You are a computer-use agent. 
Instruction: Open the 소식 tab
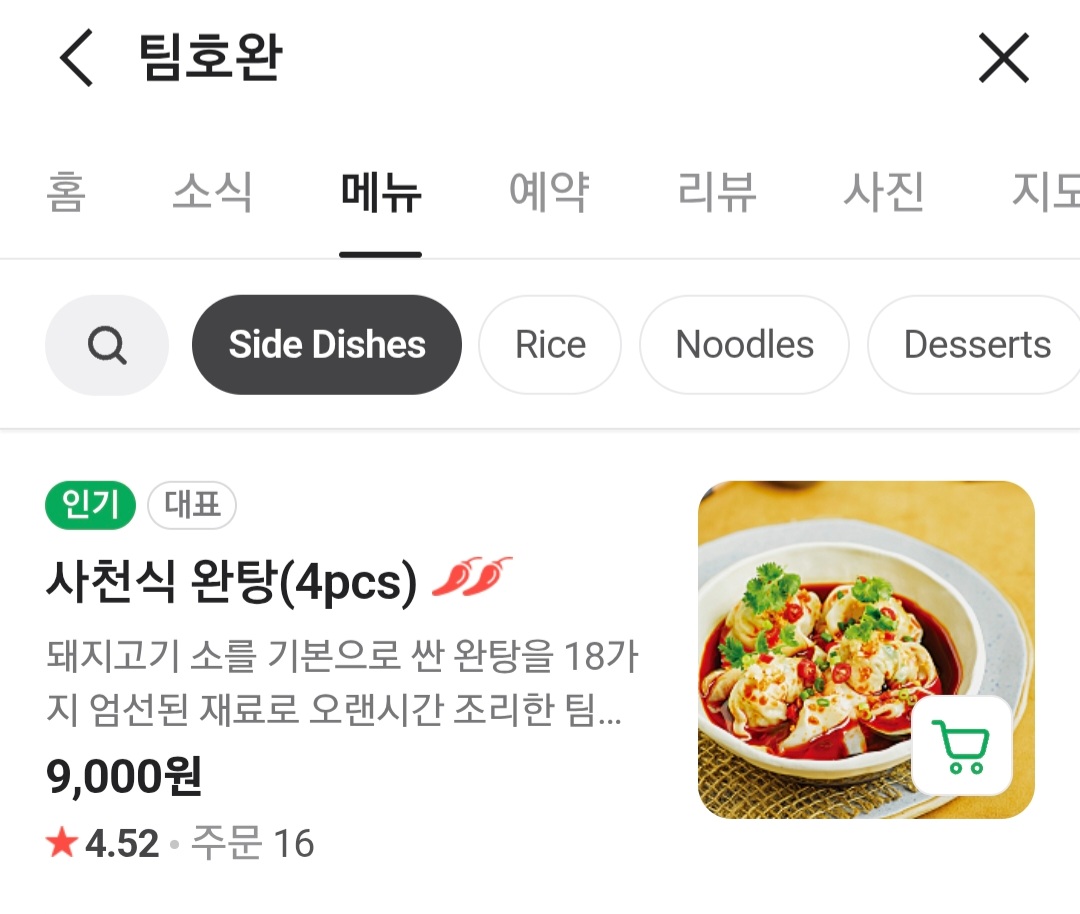(212, 192)
